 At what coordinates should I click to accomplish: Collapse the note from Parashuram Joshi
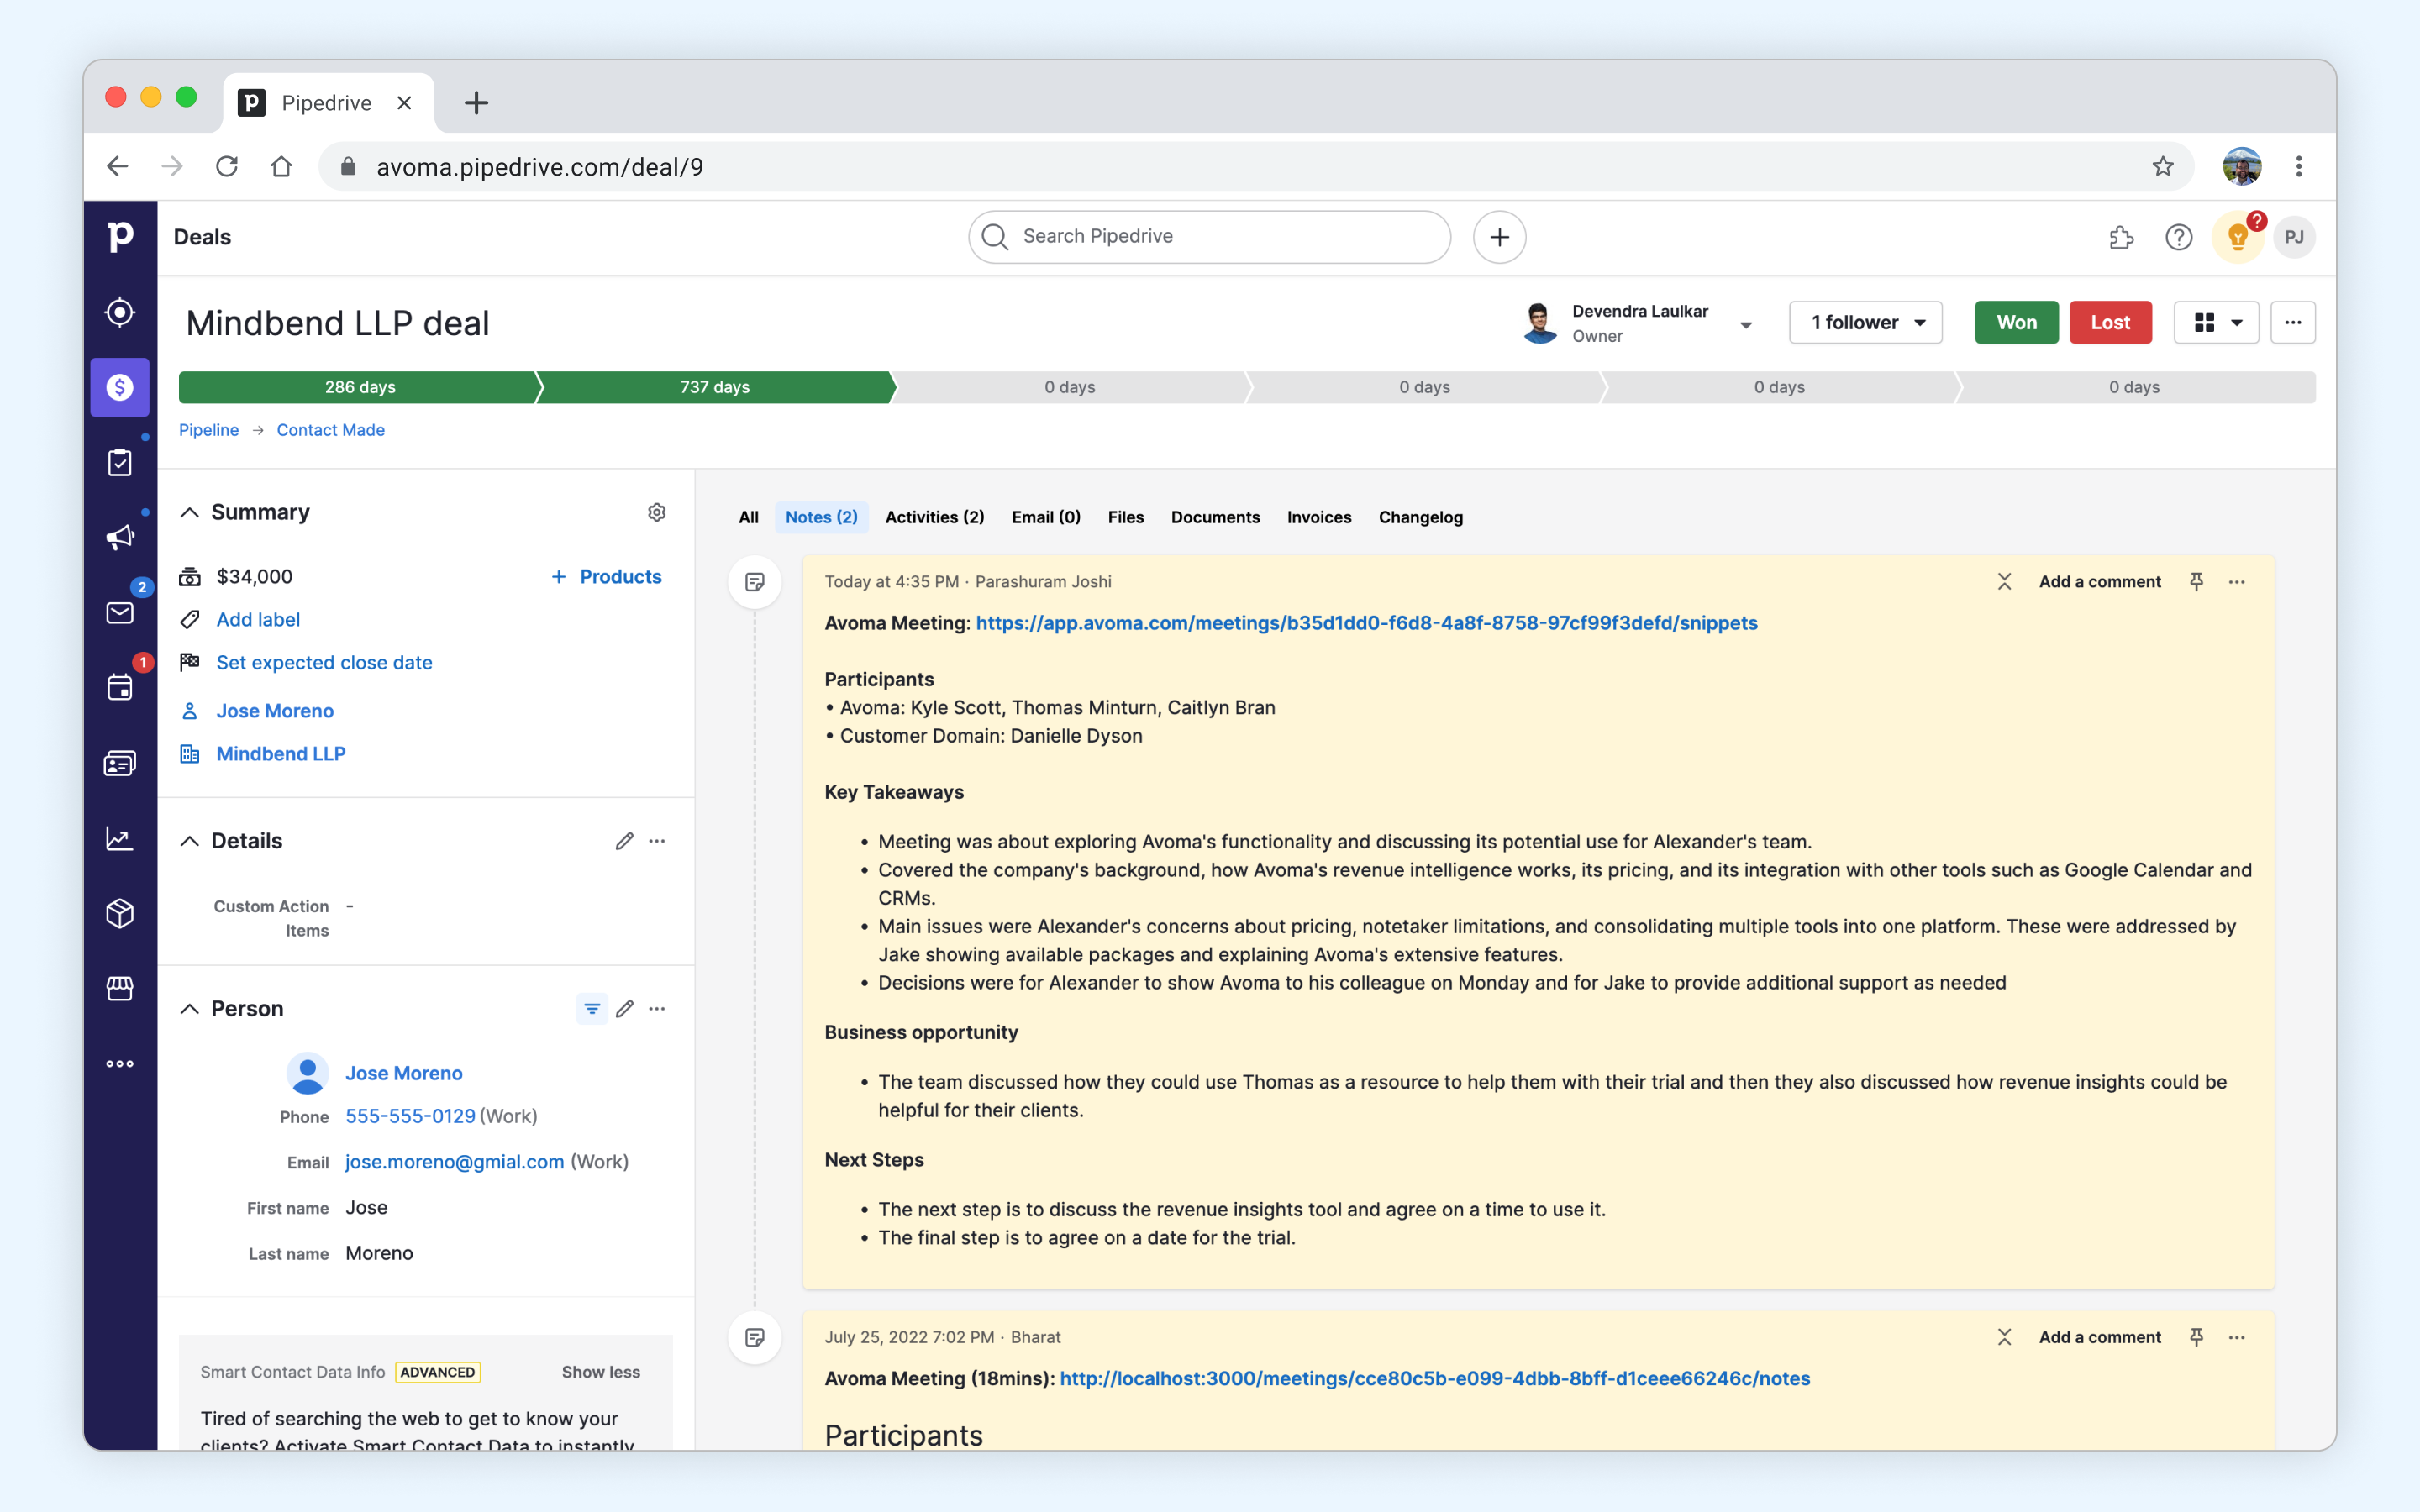pos(2004,582)
